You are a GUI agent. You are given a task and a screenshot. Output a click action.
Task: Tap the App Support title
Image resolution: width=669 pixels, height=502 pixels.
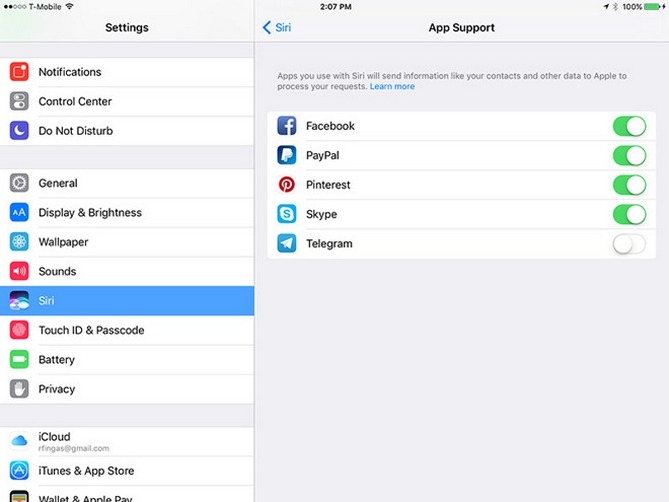tap(462, 27)
